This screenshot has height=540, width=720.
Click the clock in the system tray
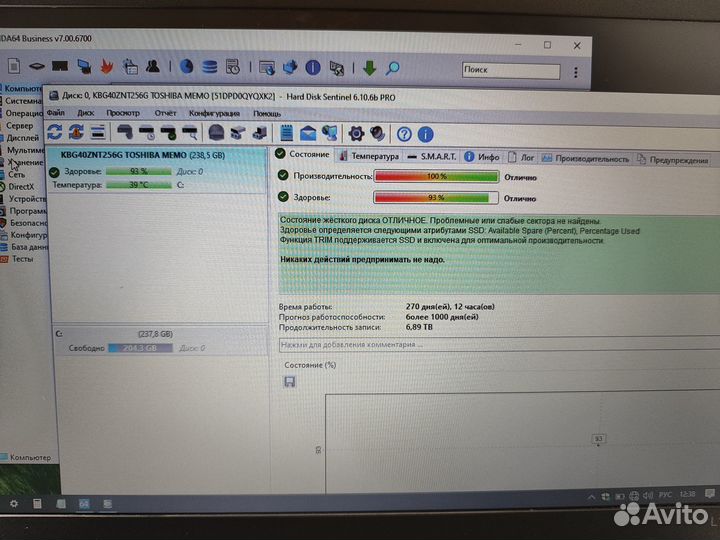click(687, 495)
